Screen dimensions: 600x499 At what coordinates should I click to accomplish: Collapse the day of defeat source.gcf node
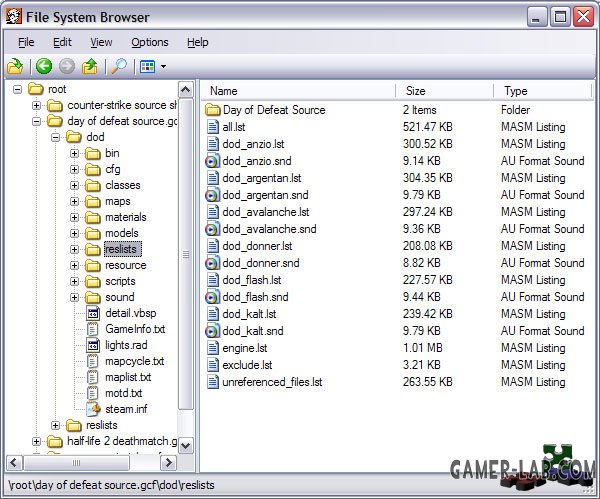(36, 121)
